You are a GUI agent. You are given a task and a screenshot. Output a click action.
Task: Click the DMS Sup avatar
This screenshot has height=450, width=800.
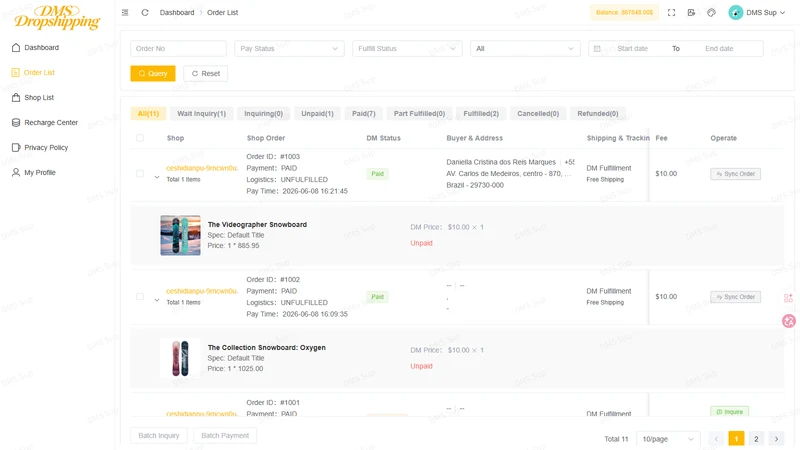[x=735, y=12]
